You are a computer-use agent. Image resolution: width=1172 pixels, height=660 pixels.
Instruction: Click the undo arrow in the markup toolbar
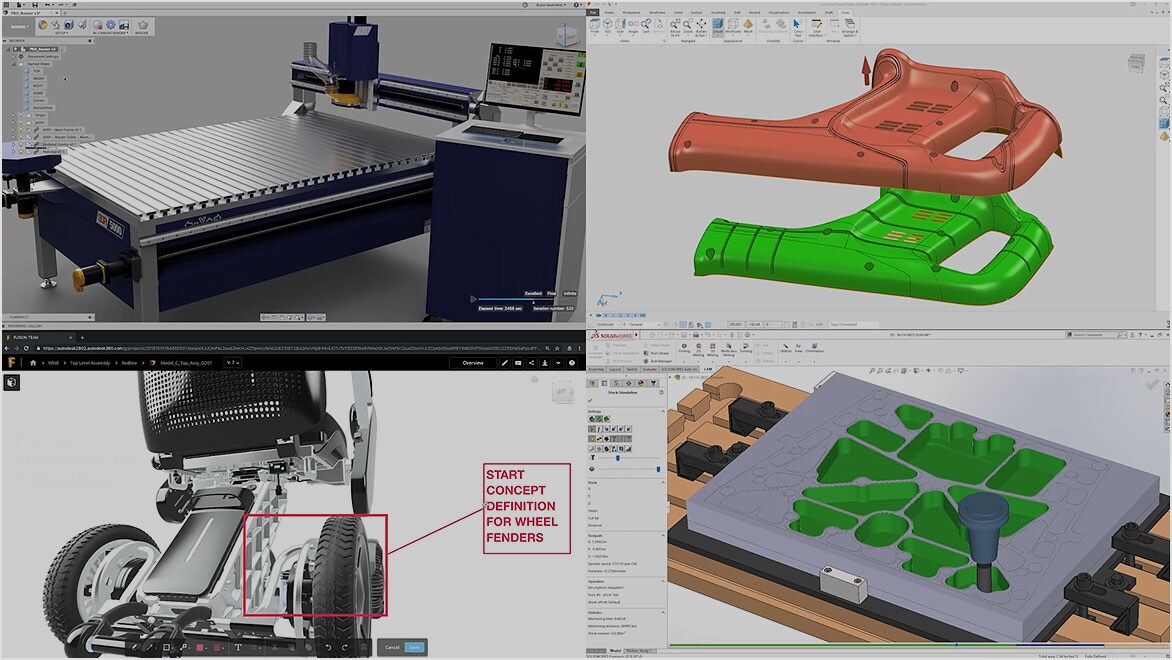click(328, 647)
